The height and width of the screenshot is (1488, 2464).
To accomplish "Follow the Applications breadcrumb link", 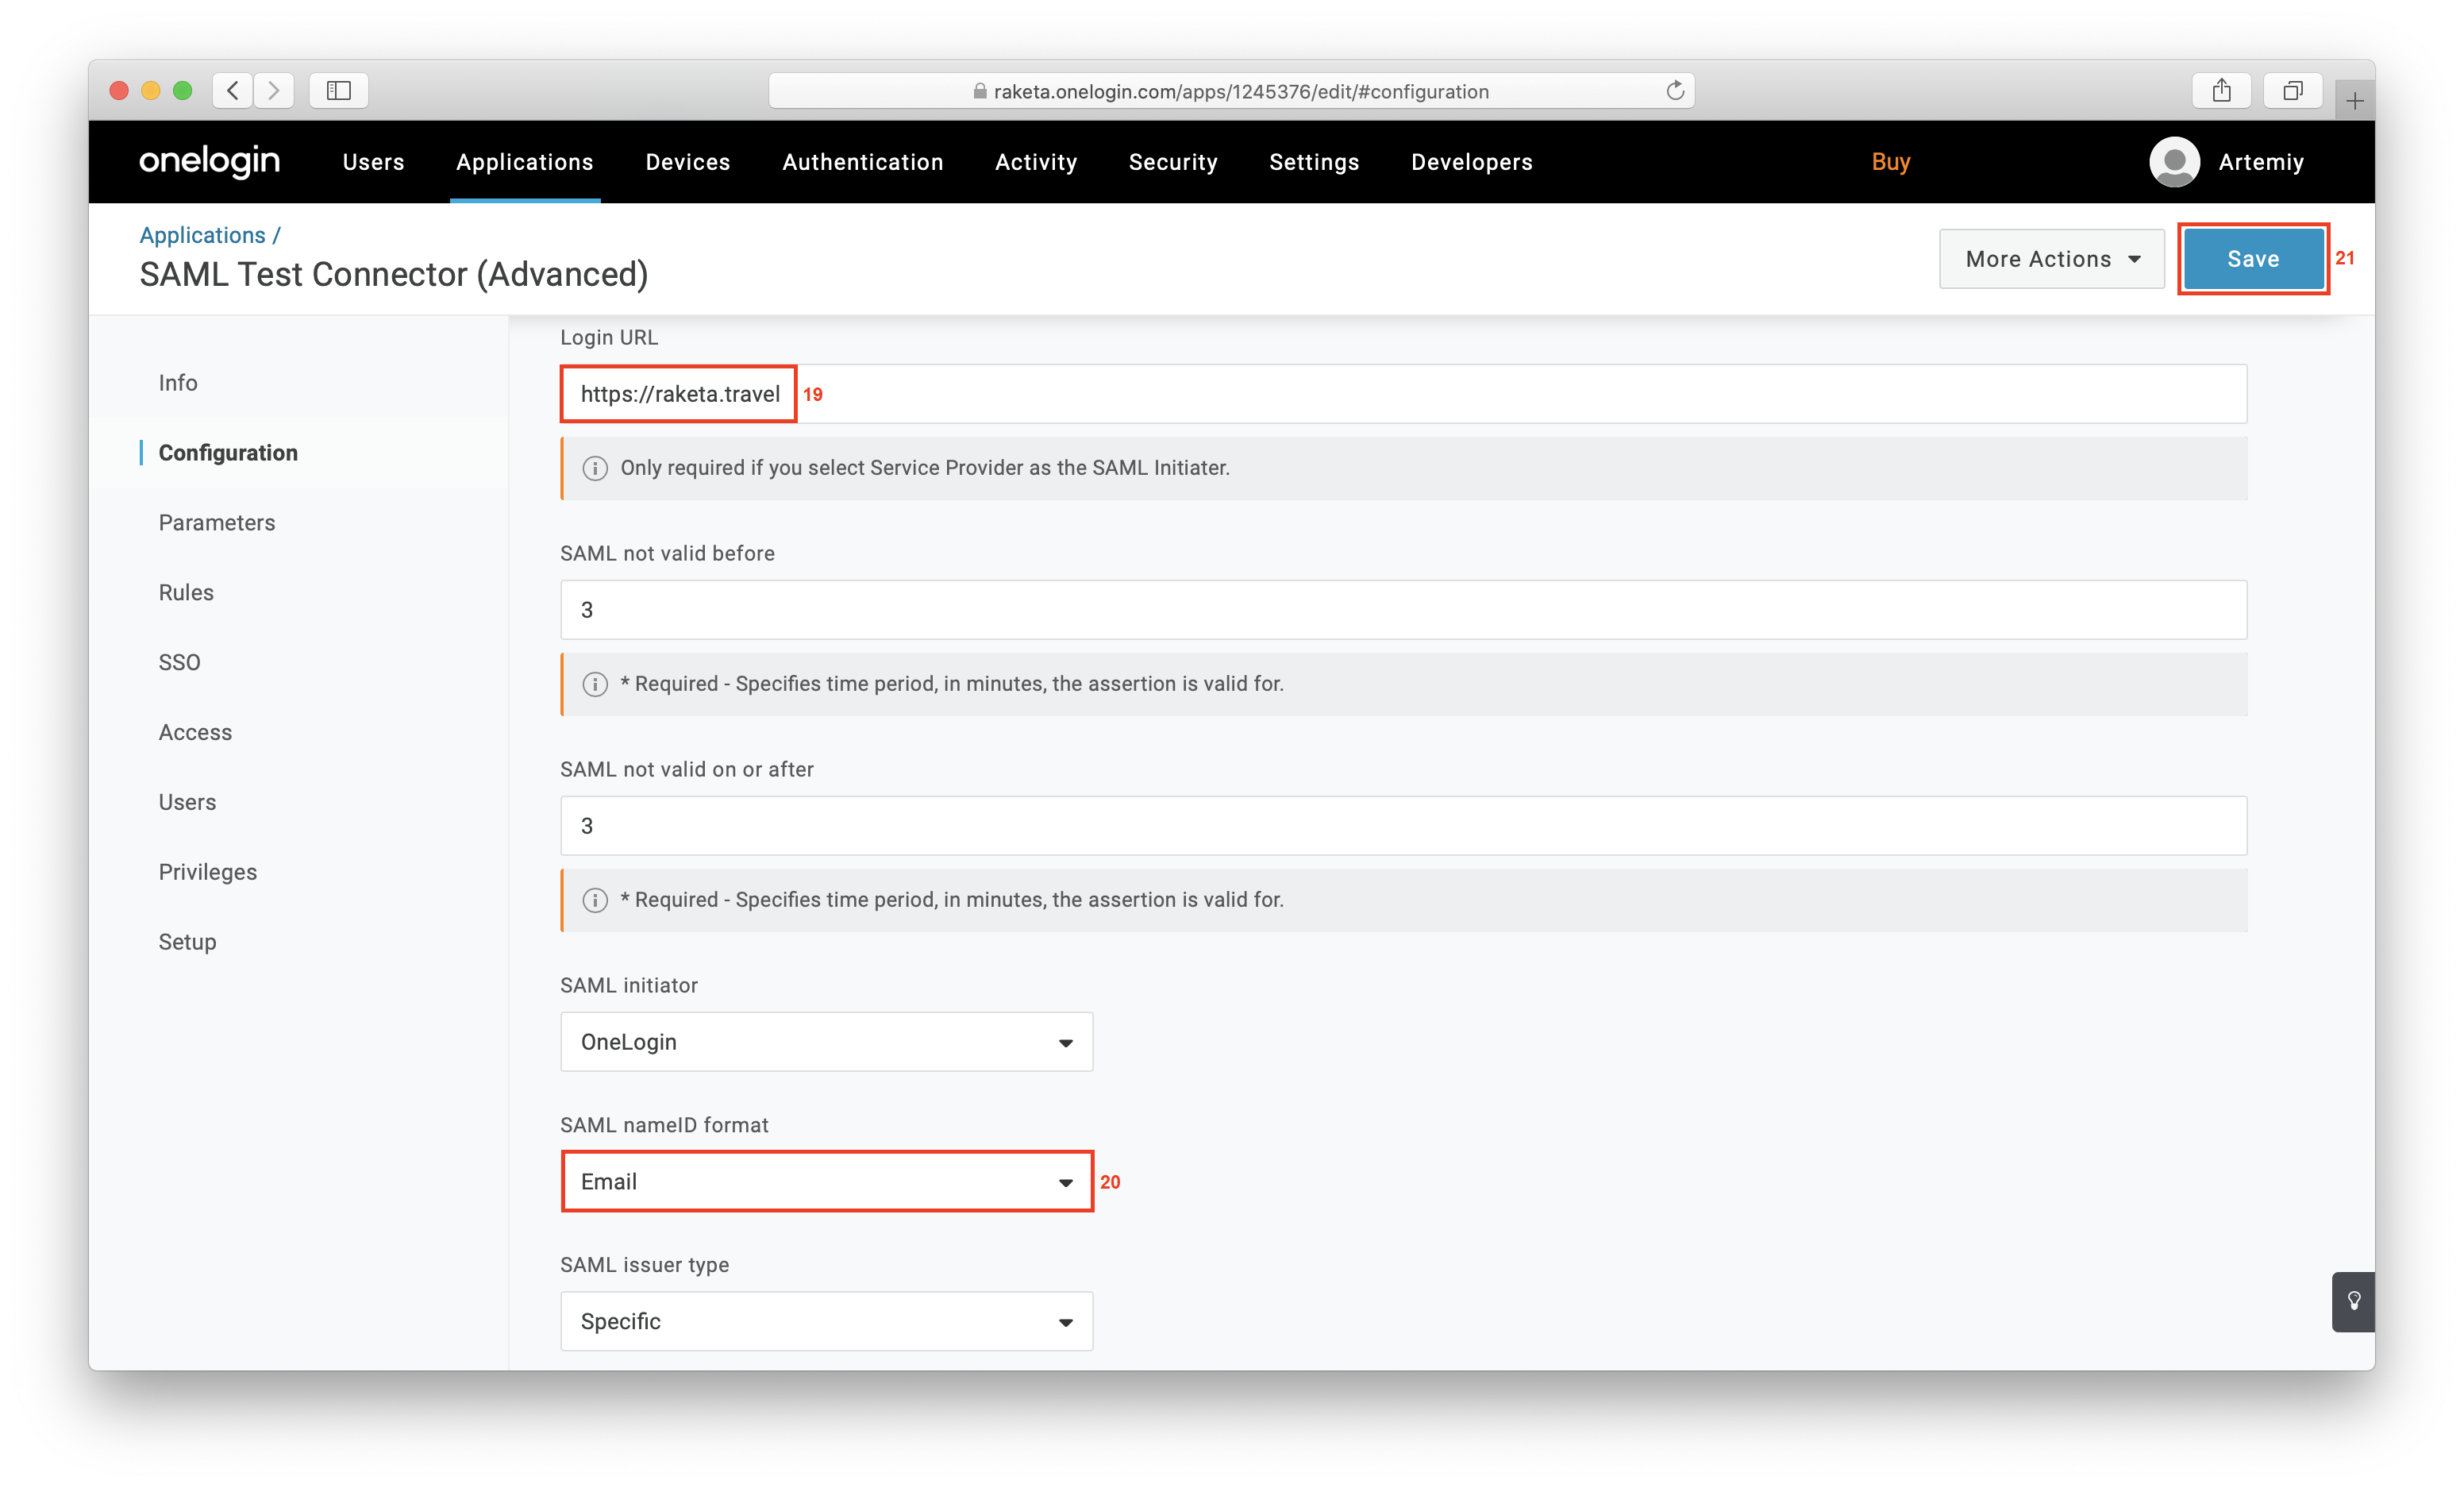I will [x=202, y=235].
